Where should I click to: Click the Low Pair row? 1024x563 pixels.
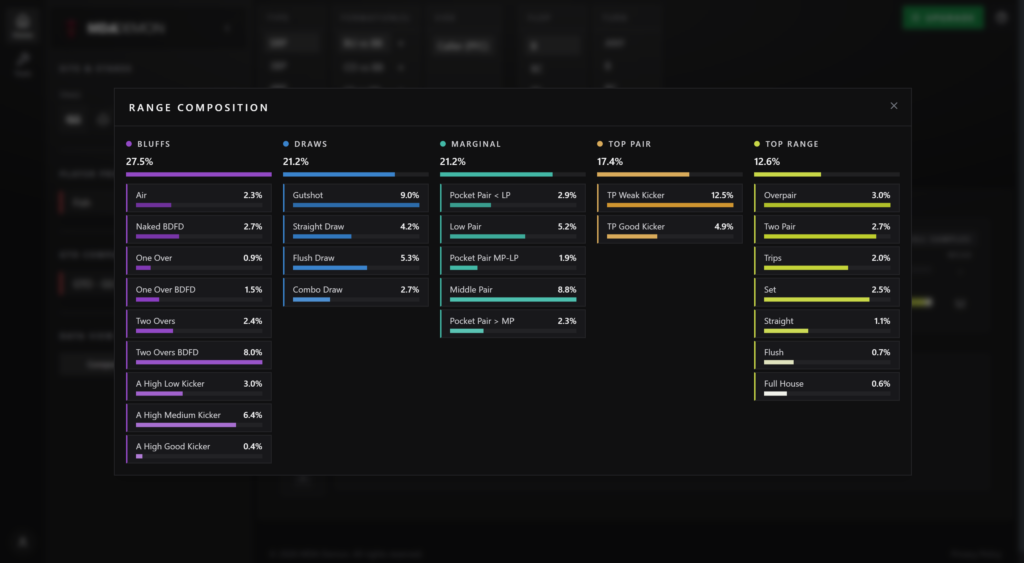pyautogui.click(x=513, y=229)
